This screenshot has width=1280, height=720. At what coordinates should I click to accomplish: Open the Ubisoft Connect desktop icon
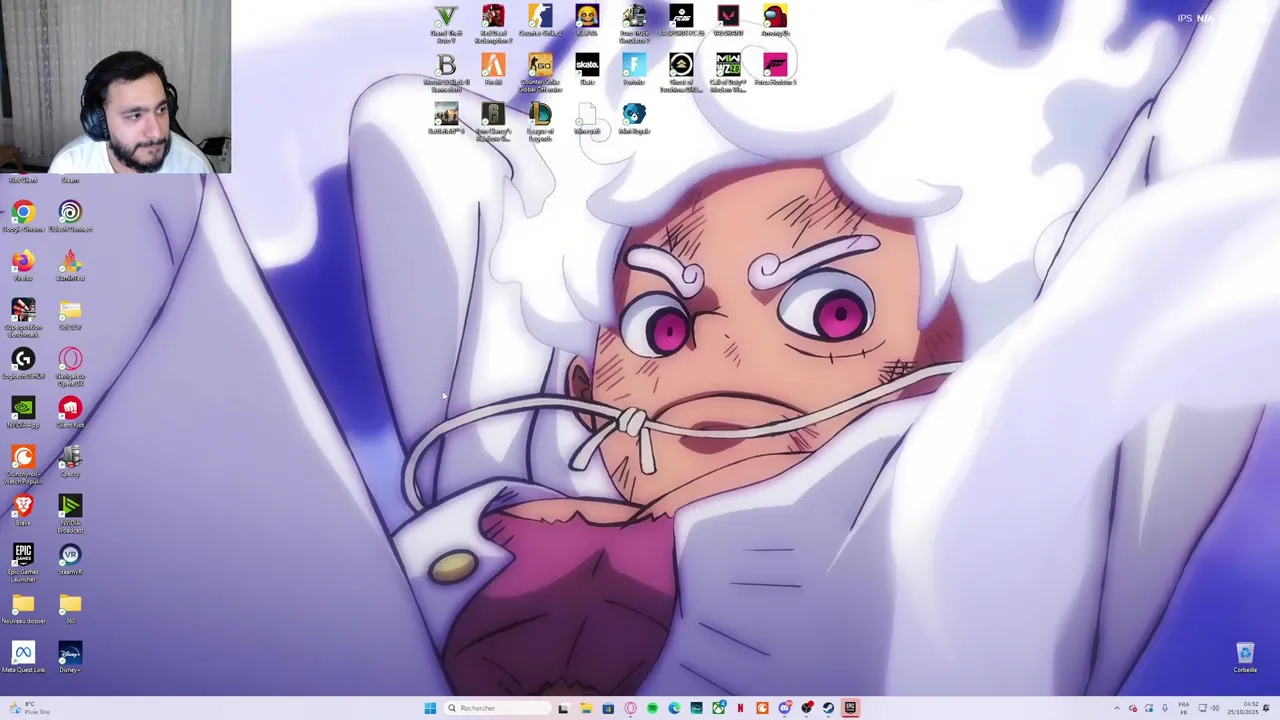70,216
